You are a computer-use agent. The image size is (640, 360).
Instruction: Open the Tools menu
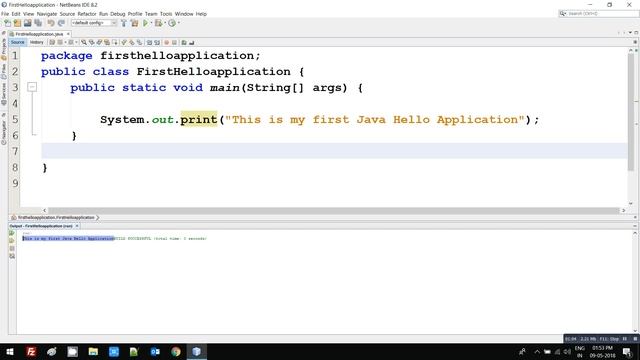[x=166, y=14]
